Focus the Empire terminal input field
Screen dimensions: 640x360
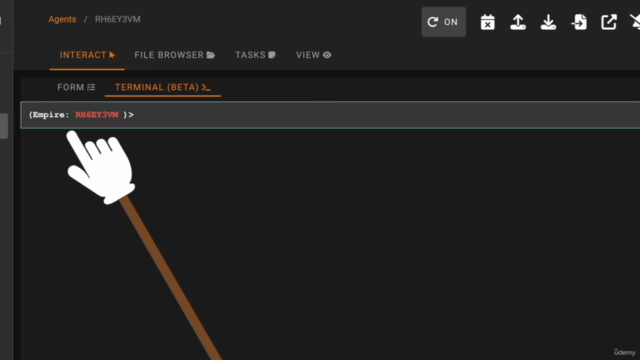330,115
